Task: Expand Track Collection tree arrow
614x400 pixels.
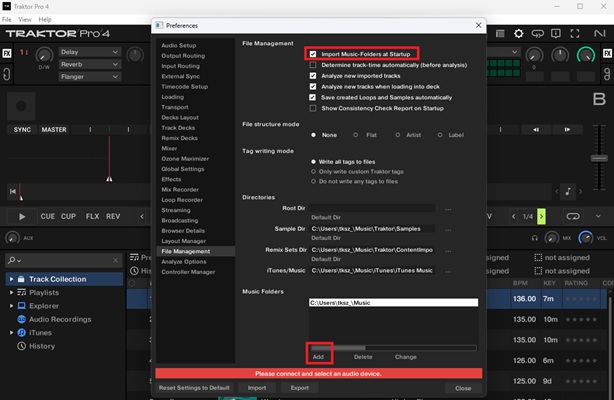Action: coord(11,279)
